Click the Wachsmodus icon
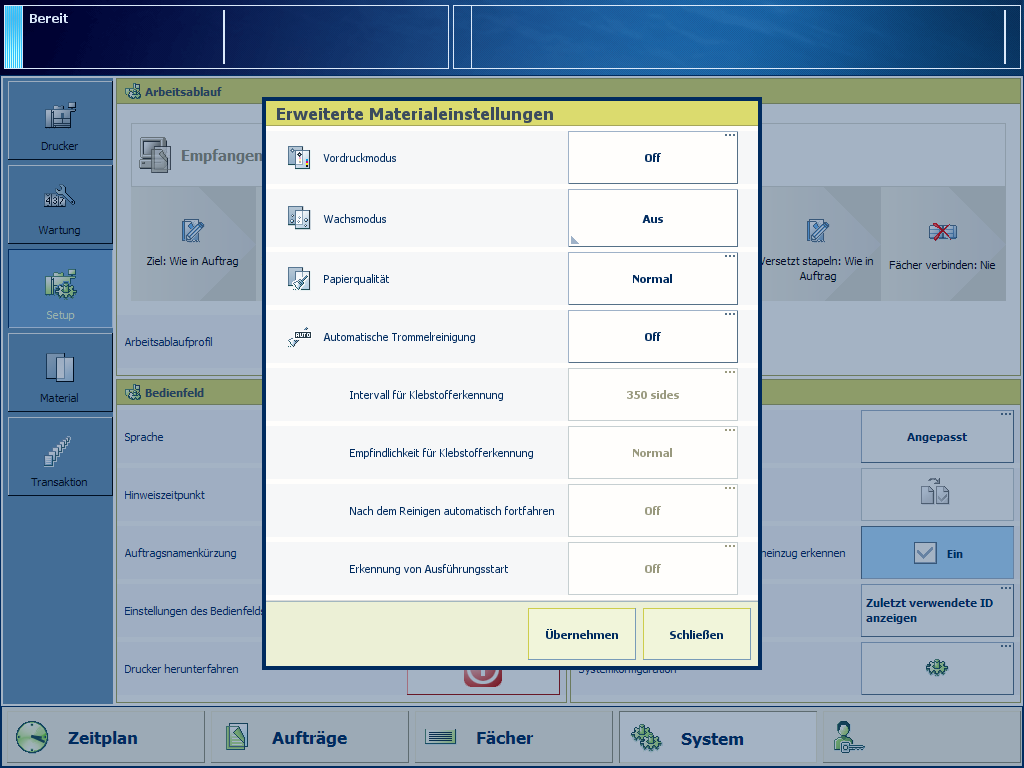 (x=299, y=219)
